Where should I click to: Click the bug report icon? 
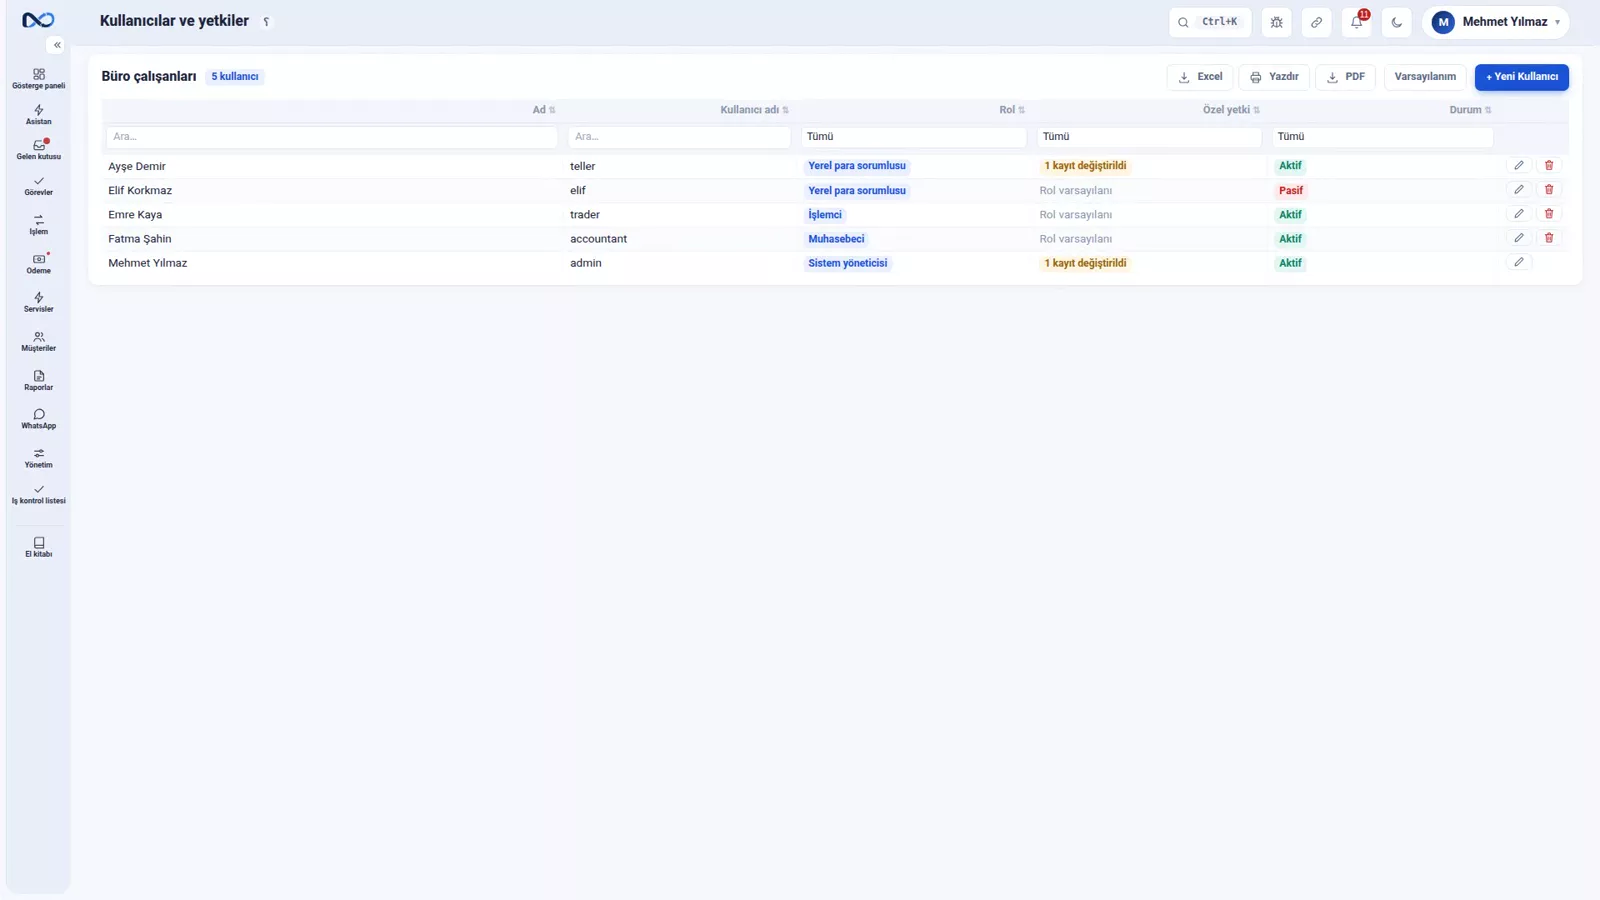1277,22
